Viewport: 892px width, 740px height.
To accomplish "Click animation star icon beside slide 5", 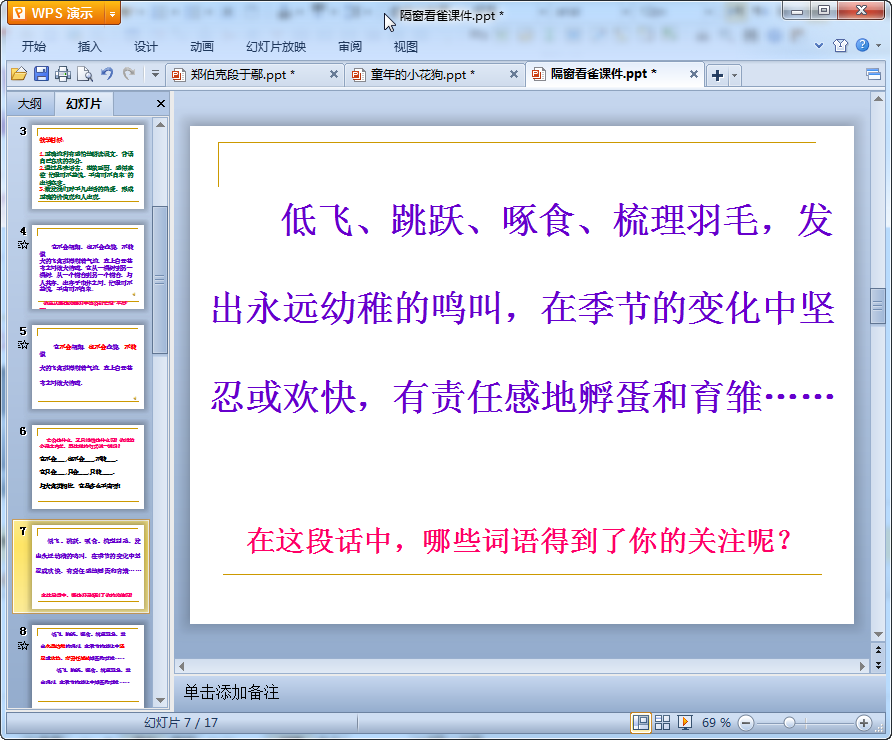I will [x=23, y=345].
